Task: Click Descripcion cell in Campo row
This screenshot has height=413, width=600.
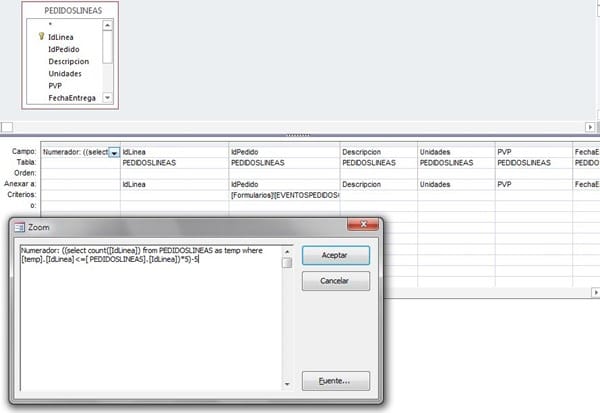Action: [x=378, y=152]
